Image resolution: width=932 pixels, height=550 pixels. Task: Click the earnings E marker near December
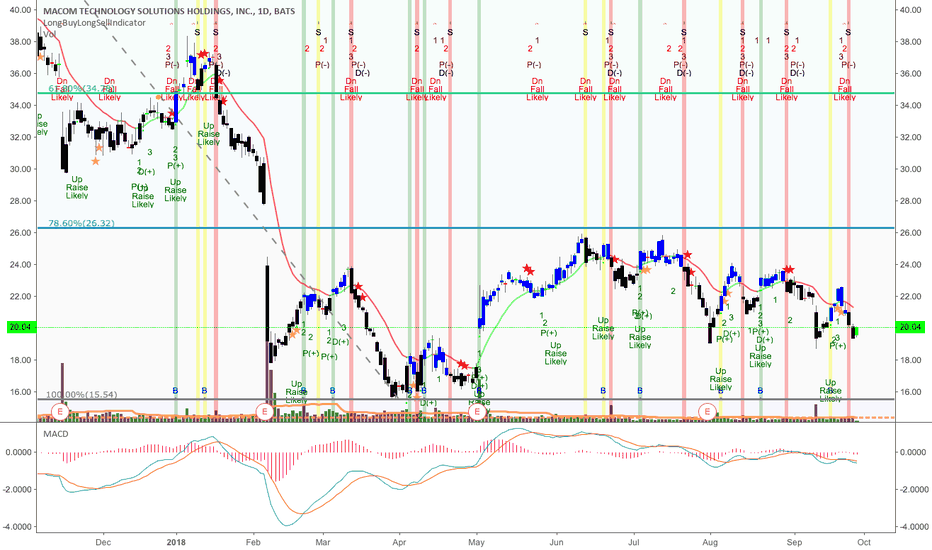pos(60,411)
